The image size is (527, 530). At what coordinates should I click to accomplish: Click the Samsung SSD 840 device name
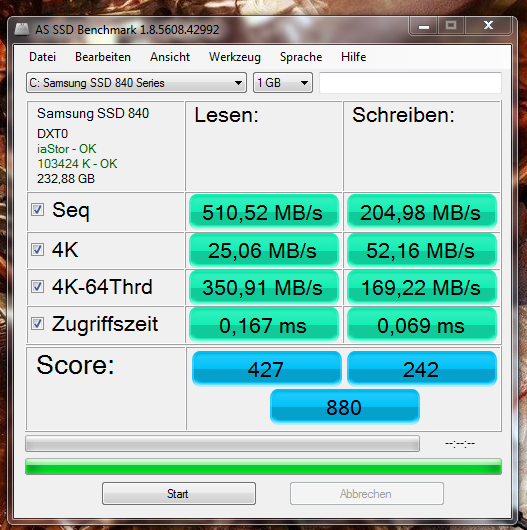(x=93, y=113)
